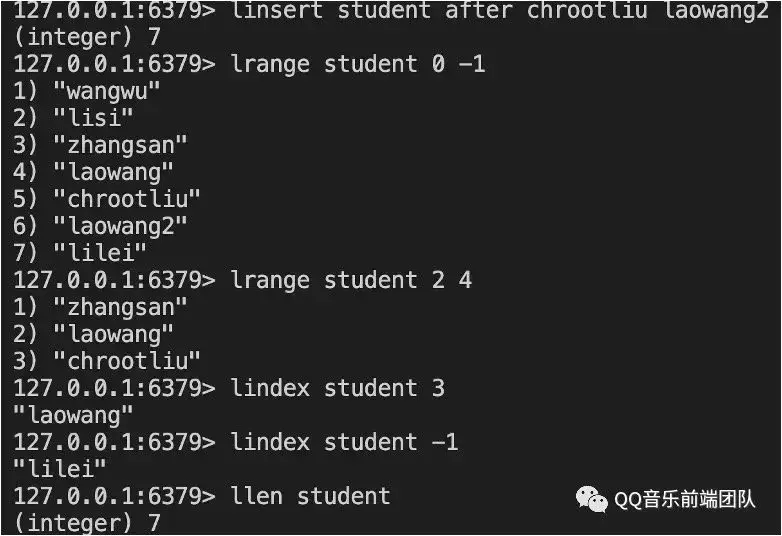
Task: Click "lilei" at position 7 in list
Action: (100, 253)
